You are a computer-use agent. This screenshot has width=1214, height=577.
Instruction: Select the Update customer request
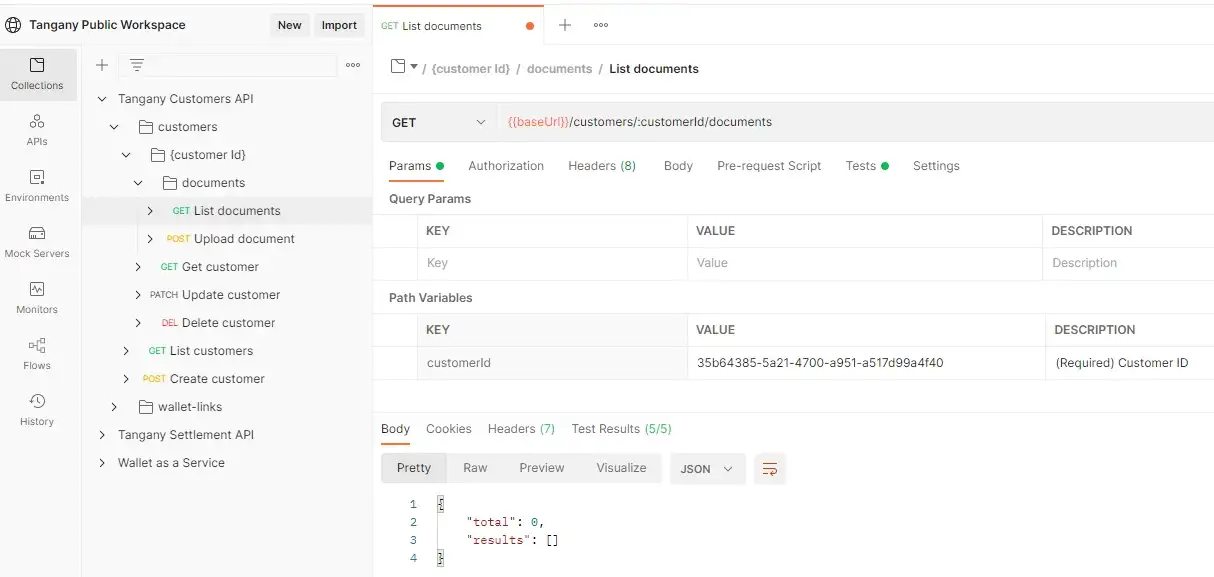tap(231, 295)
